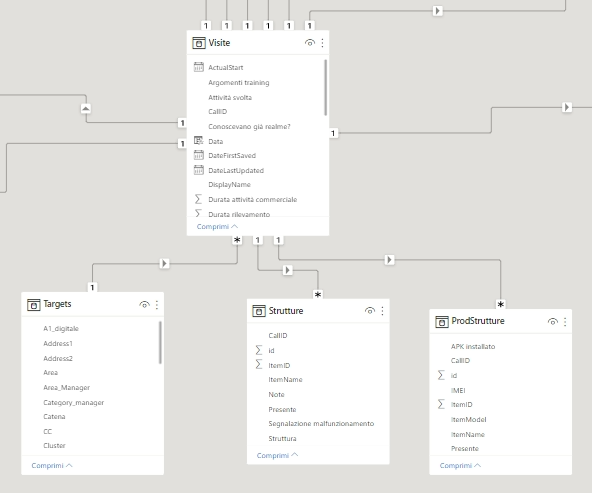The width and height of the screenshot is (592, 493).
Task: Select the Conoscevano già realme? field
Action: click(x=249, y=126)
